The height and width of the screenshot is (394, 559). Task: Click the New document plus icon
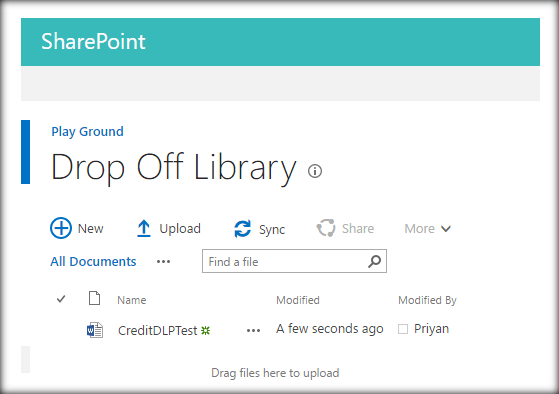click(61, 228)
